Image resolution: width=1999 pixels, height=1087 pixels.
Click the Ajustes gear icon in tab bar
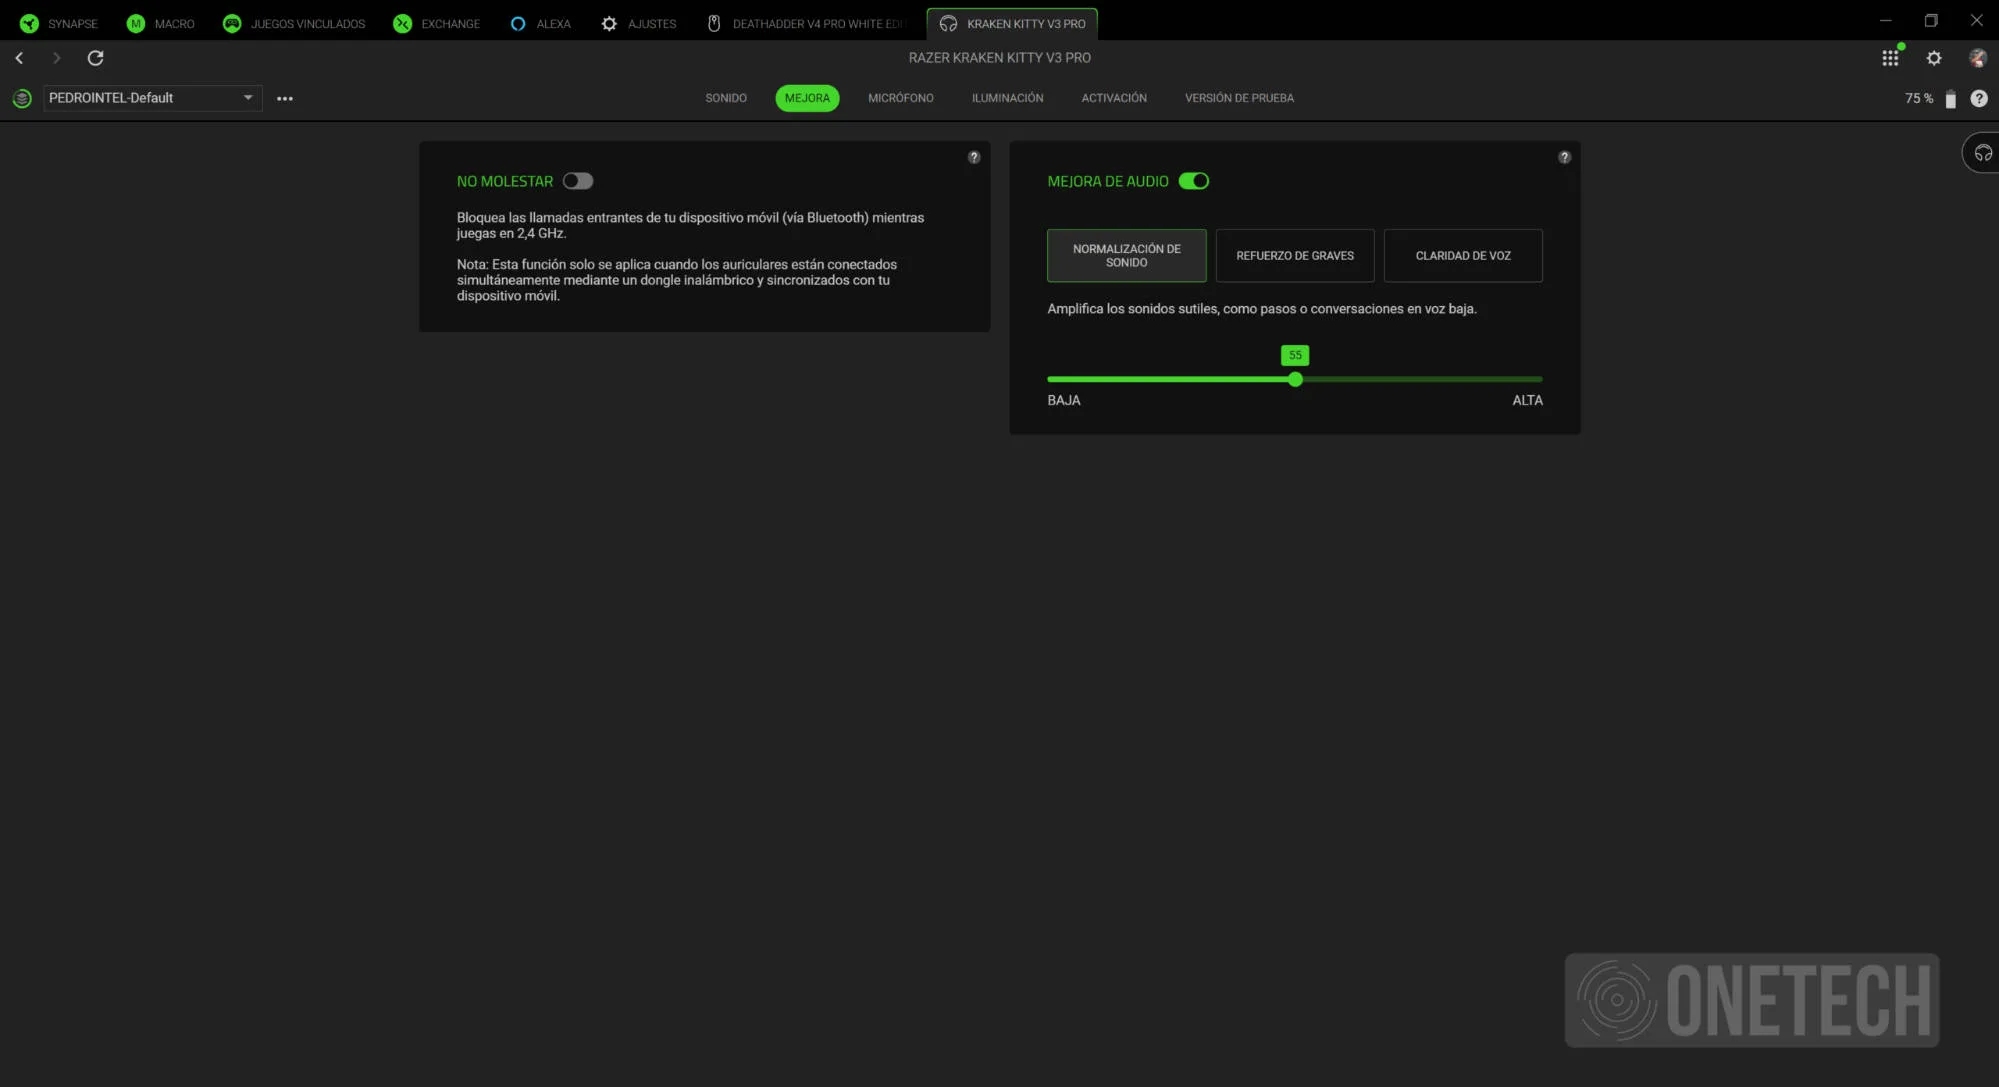tap(609, 23)
